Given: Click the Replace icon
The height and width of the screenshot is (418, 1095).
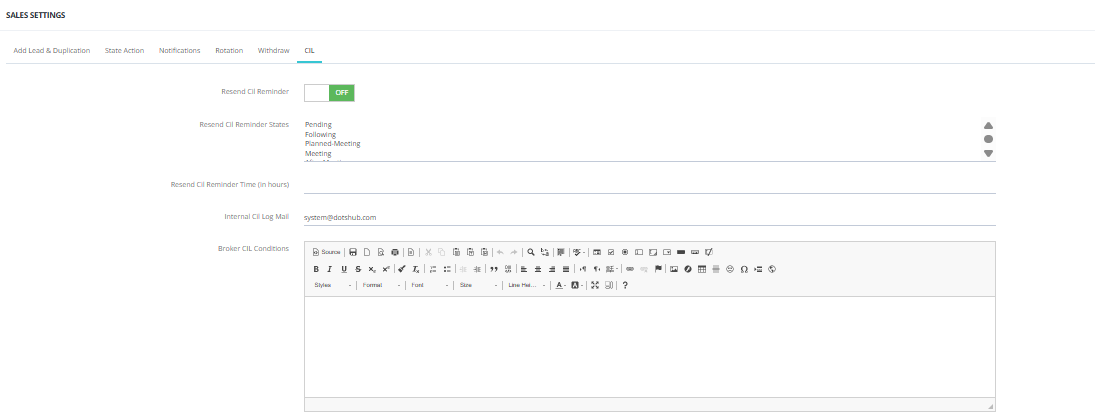Looking at the screenshot, I should tap(545, 252).
